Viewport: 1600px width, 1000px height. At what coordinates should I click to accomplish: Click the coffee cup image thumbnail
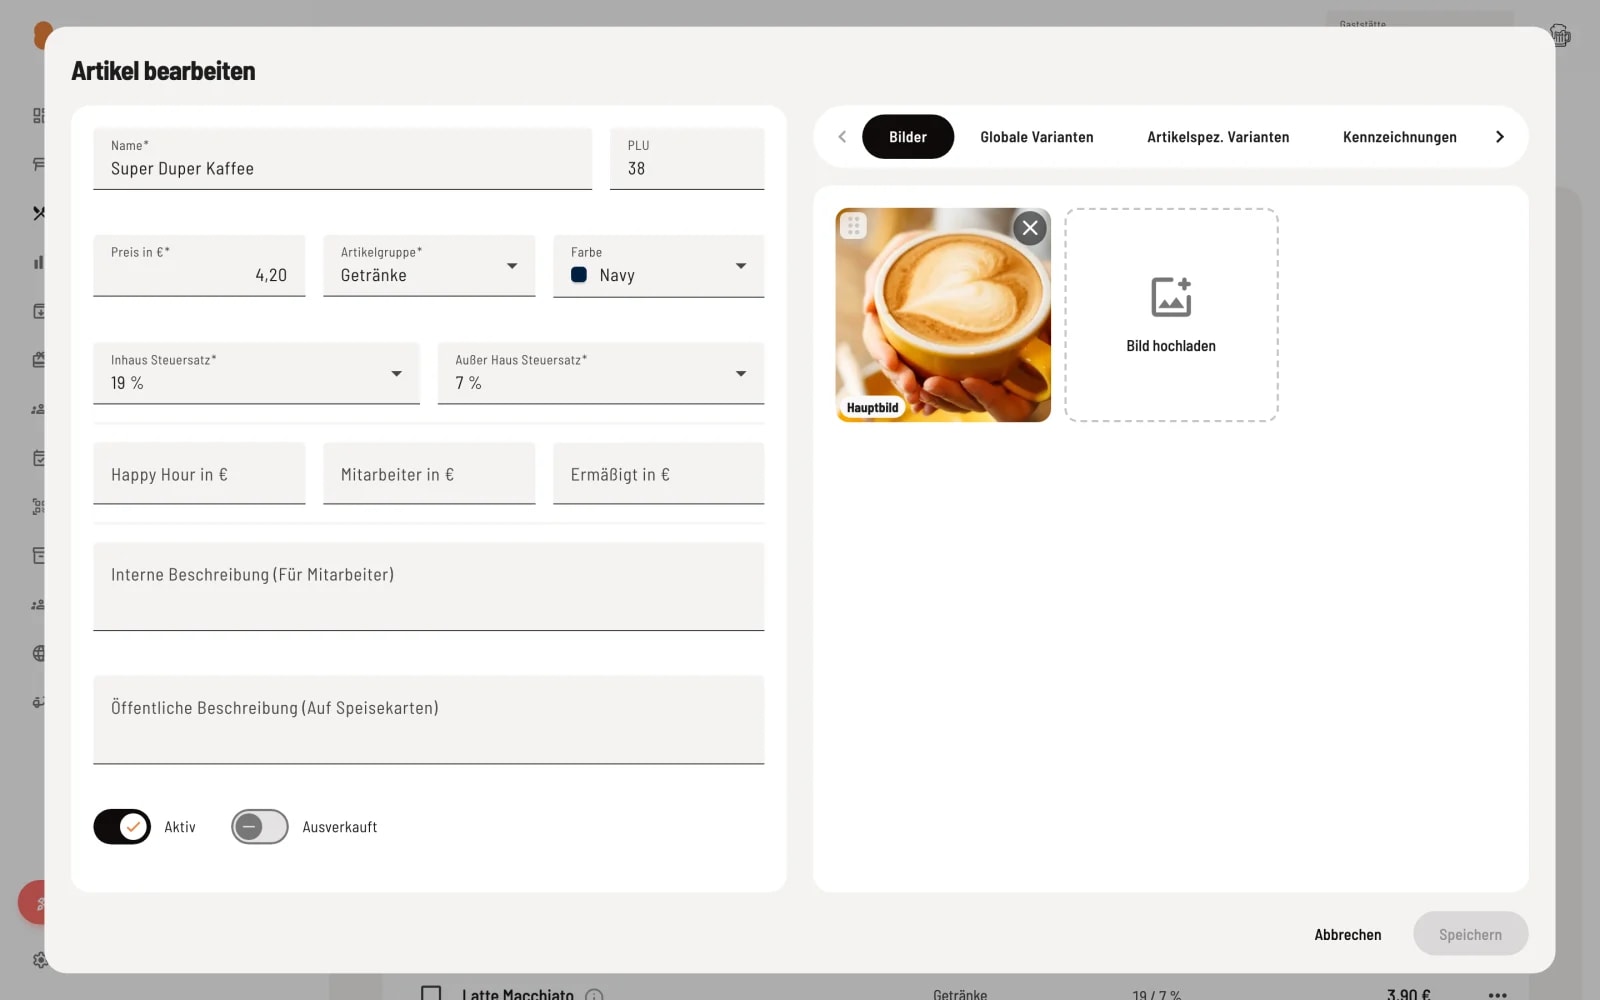tap(943, 315)
